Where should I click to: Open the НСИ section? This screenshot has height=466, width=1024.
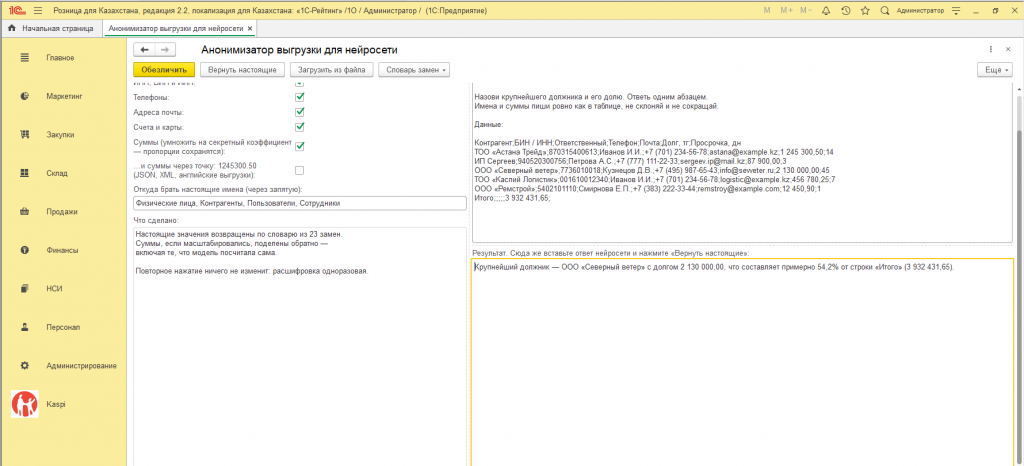(54, 288)
